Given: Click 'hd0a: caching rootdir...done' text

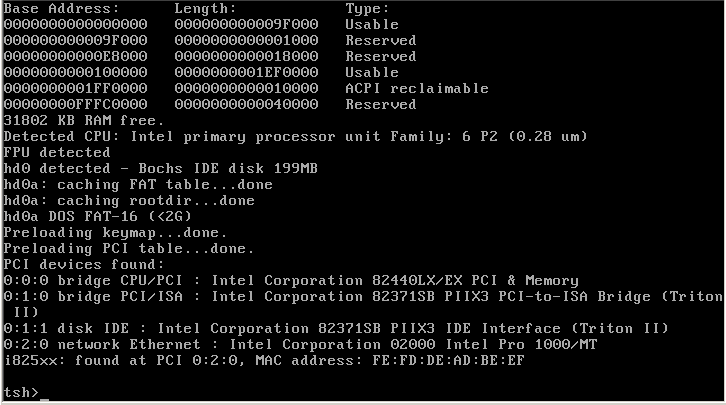Looking at the screenshot, I should (129, 200).
